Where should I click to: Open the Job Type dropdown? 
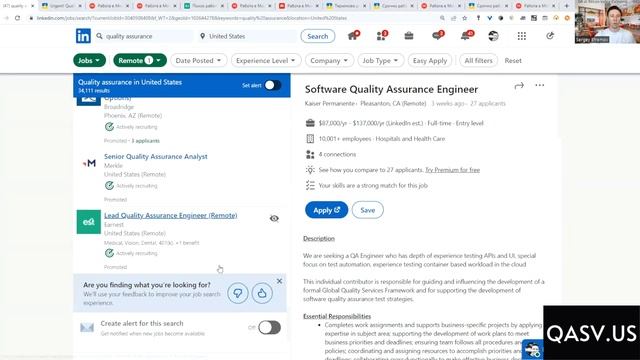380,60
